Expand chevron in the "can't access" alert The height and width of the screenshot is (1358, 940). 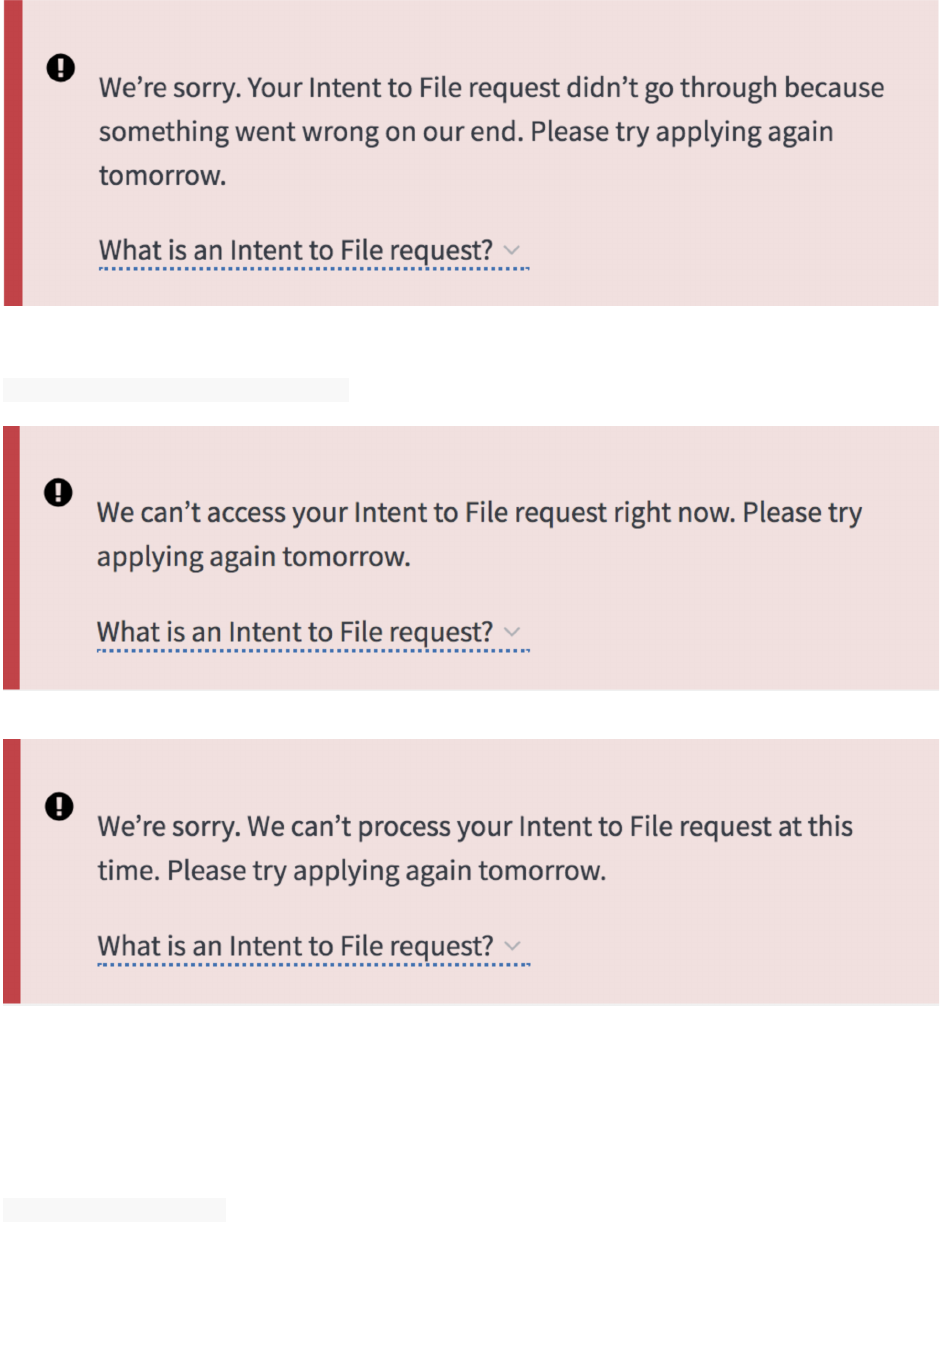coord(512,632)
